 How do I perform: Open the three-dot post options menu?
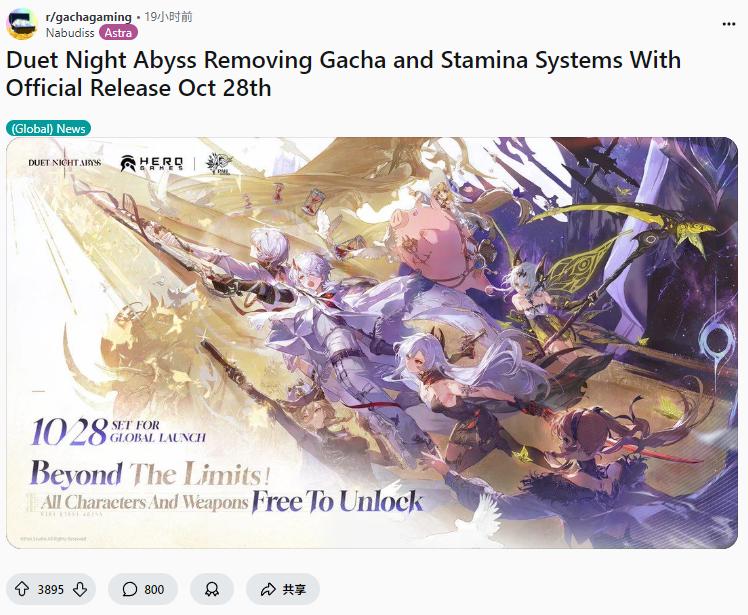tap(728, 24)
